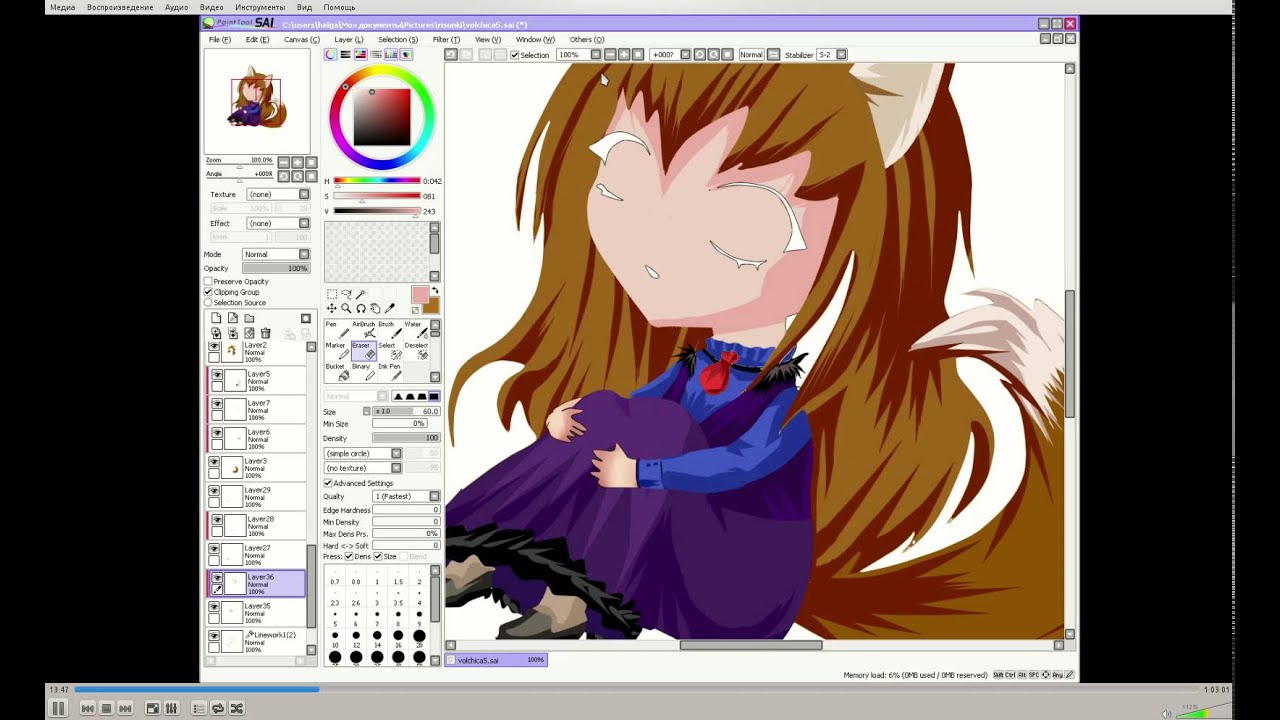
Task: Open the Stabilizer dropdown
Action: click(x=830, y=55)
